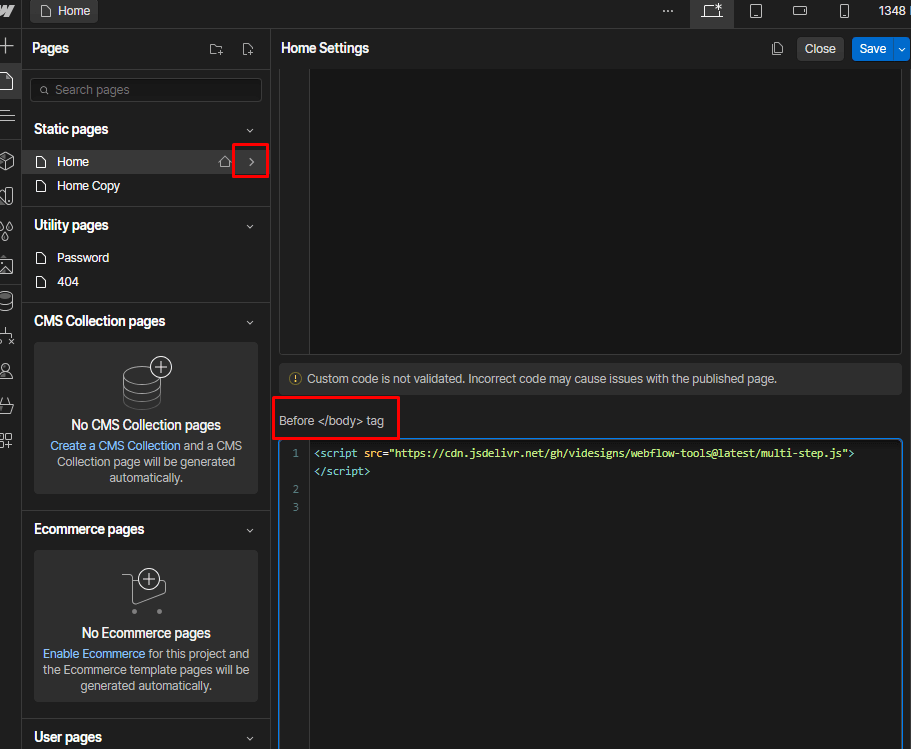
Task: Open the Save dropdown arrow
Action: click(902, 49)
